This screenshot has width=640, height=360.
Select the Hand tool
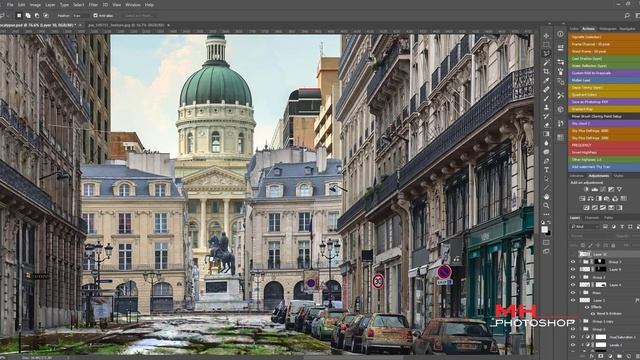click(x=546, y=197)
